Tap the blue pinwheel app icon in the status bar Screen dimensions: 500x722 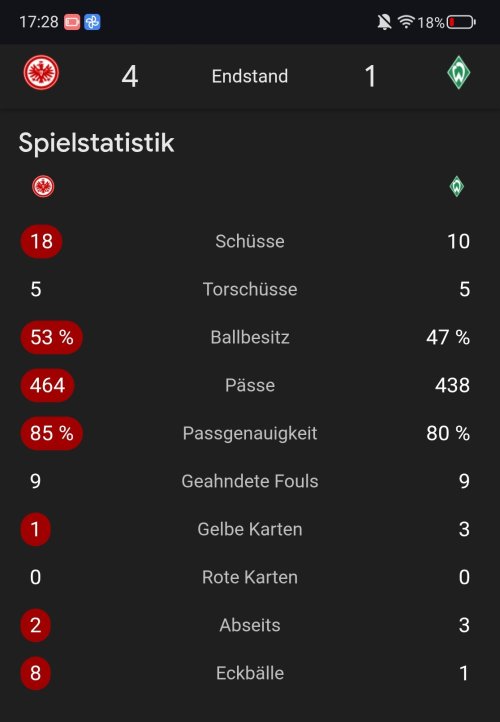93,22
